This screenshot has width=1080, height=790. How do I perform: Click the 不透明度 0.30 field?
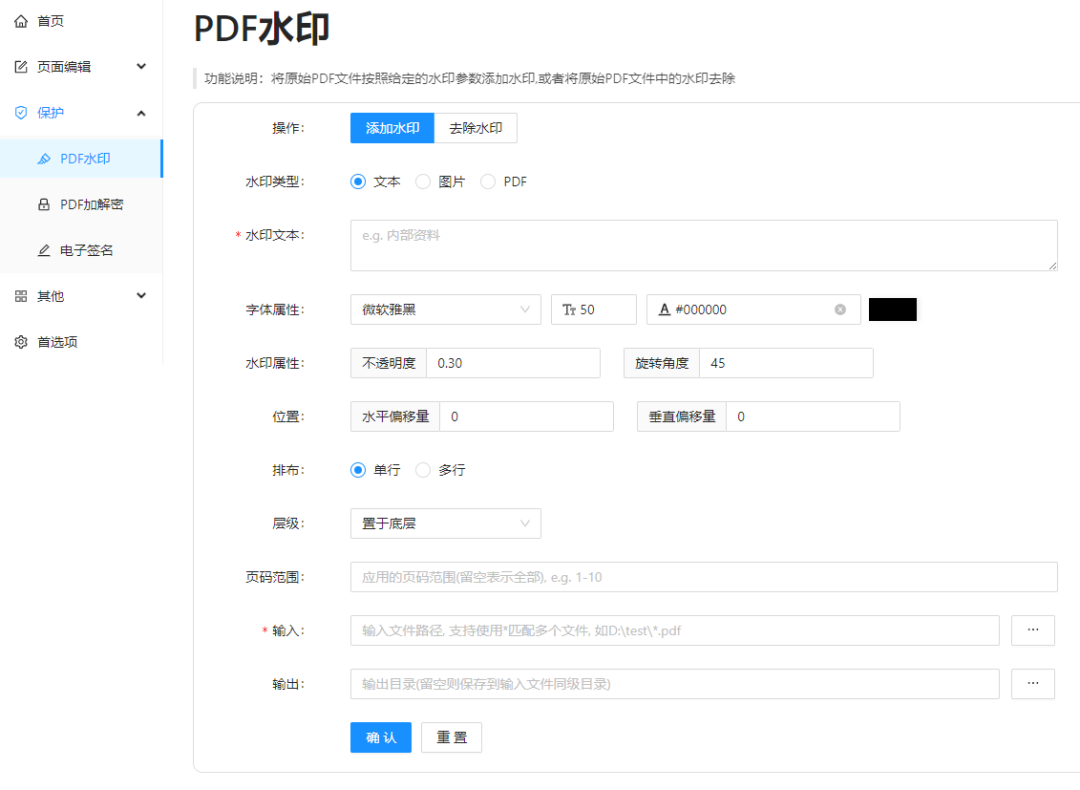point(513,363)
